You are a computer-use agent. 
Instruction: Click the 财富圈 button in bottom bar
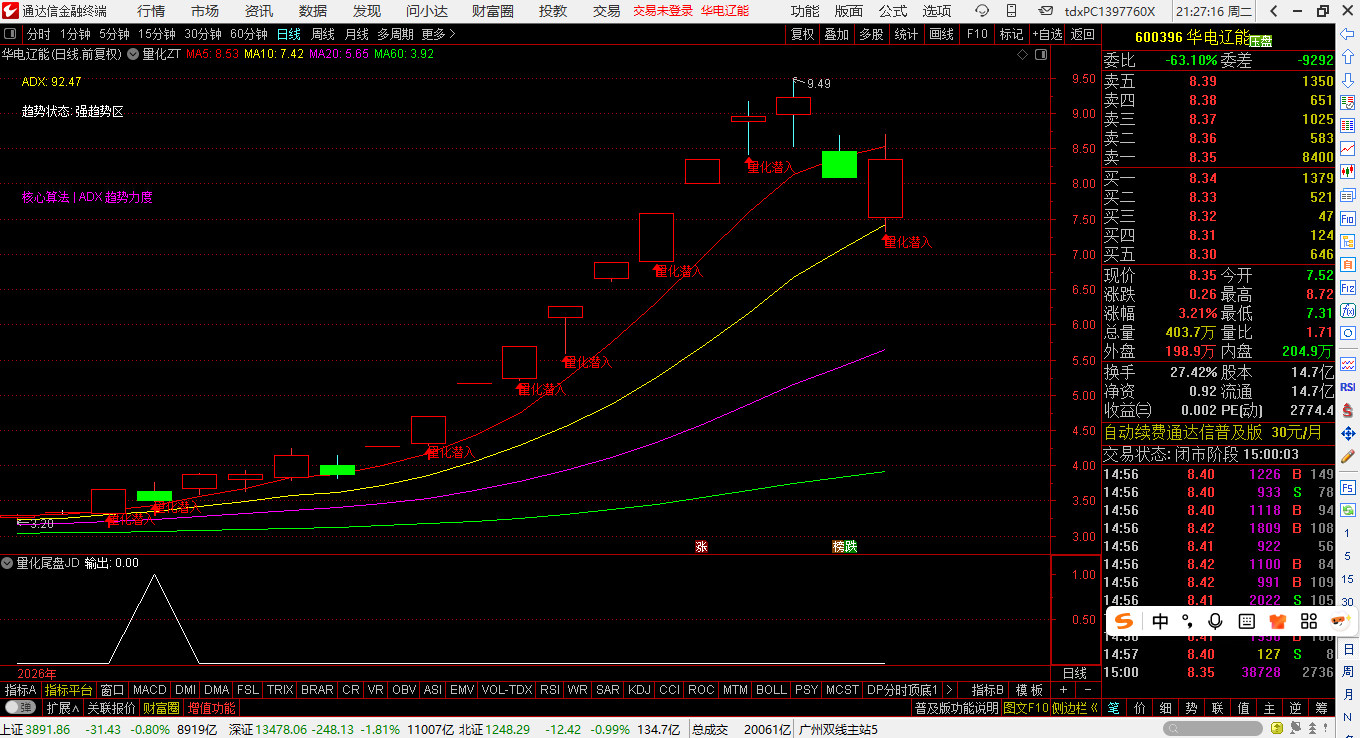tap(161, 707)
